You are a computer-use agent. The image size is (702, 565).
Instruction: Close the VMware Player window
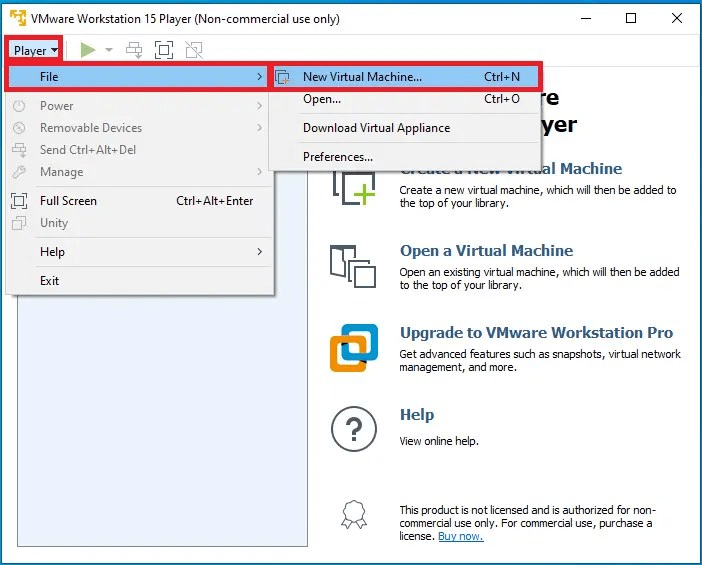[x=677, y=18]
